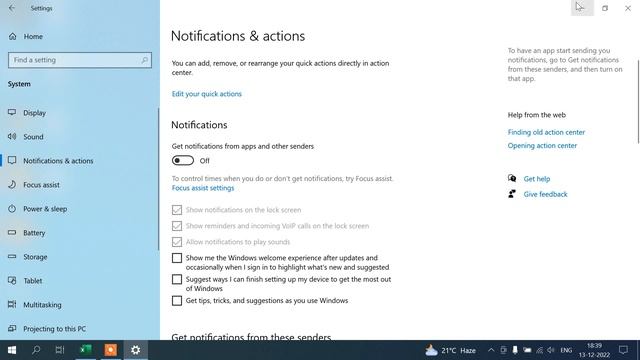
Task: Switch to Excel in the taskbar
Action: click(86, 350)
